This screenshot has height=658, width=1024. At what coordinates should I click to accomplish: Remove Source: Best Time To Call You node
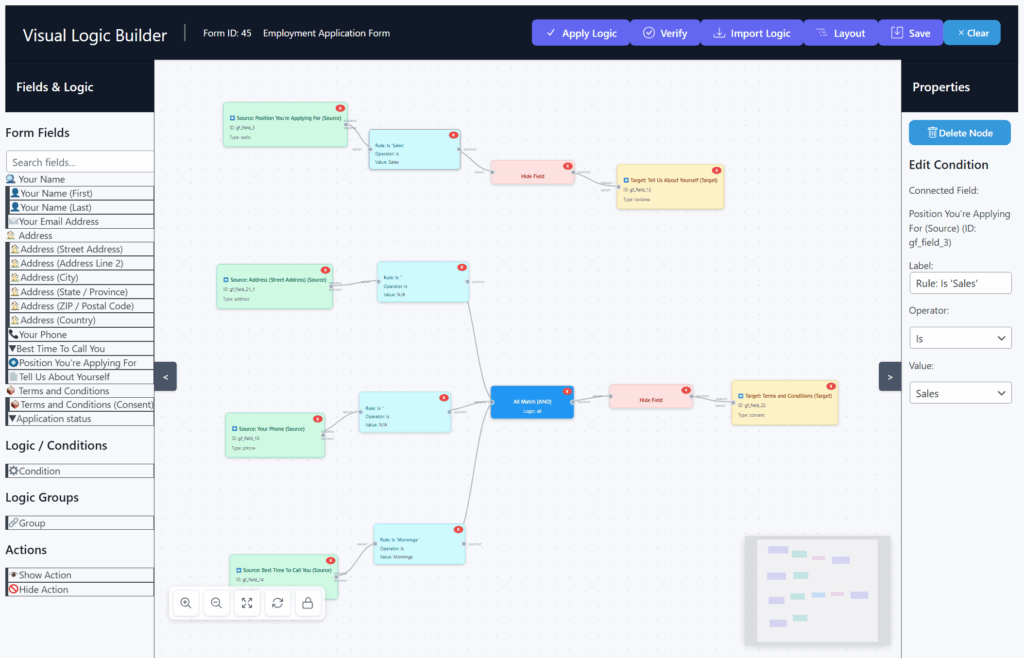330,561
